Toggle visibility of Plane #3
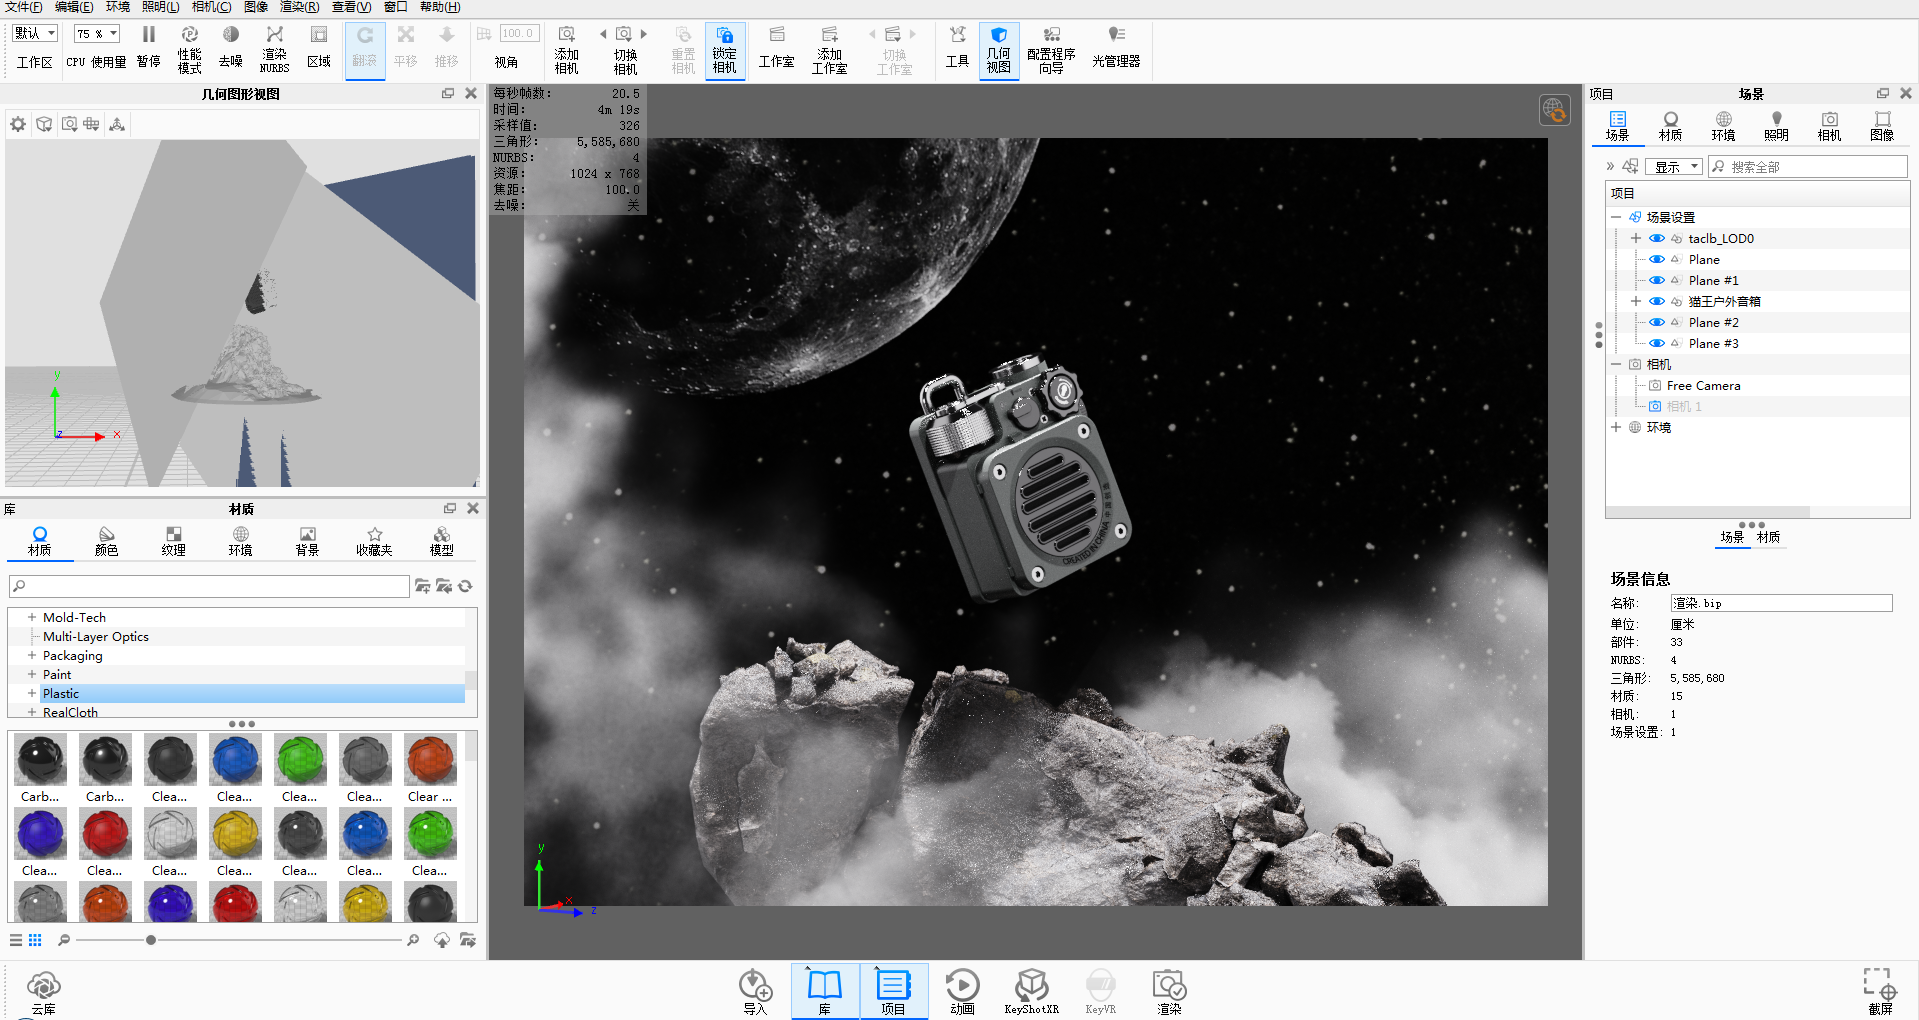 pos(1657,344)
